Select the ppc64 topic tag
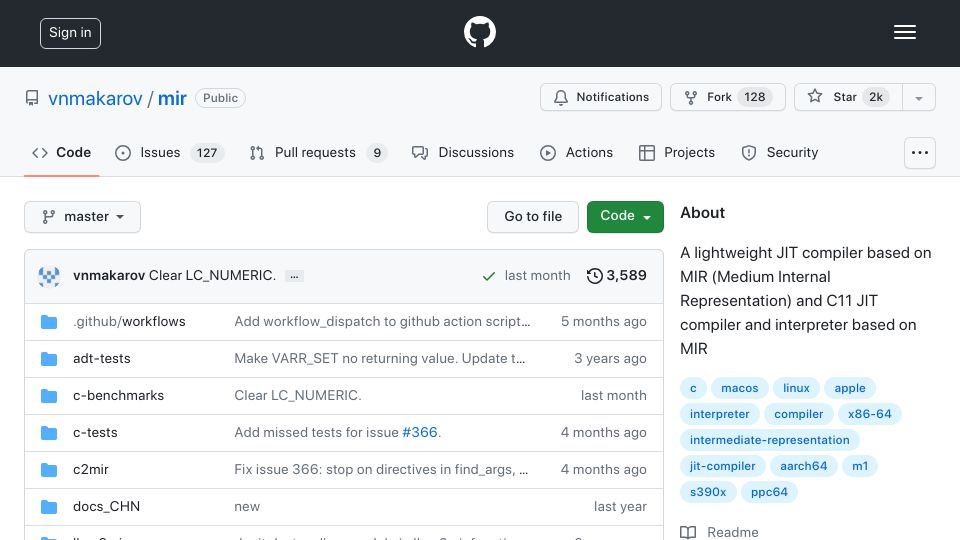This screenshot has height=540, width=960. point(769,492)
